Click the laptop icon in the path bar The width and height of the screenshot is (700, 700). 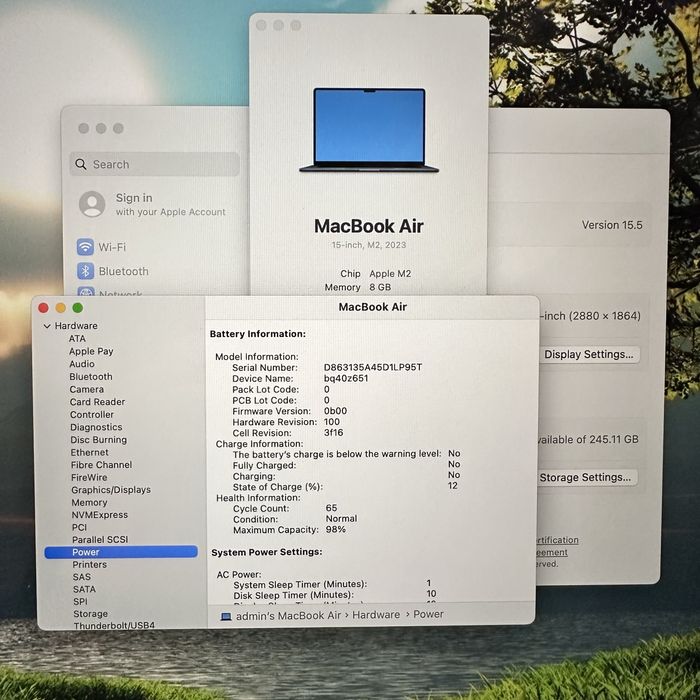pyautogui.click(x=226, y=616)
